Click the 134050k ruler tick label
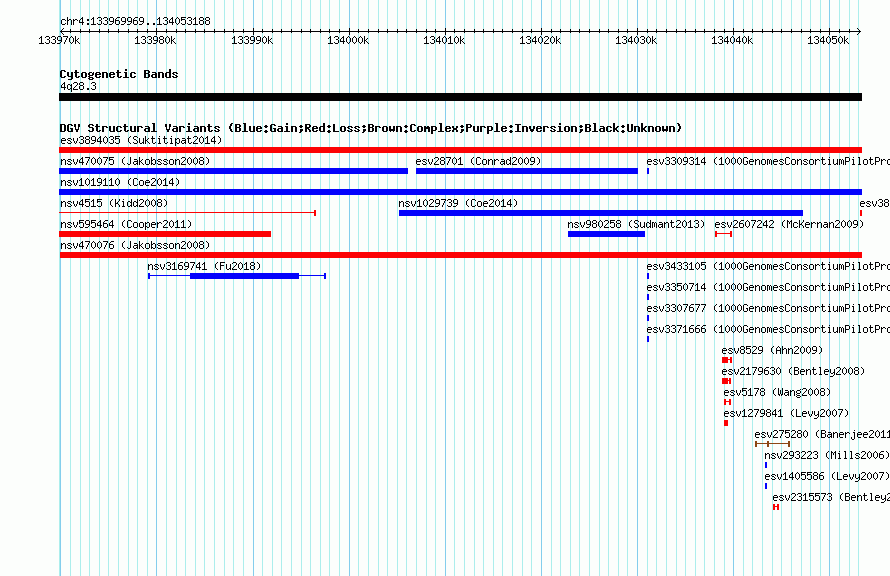 828,40
